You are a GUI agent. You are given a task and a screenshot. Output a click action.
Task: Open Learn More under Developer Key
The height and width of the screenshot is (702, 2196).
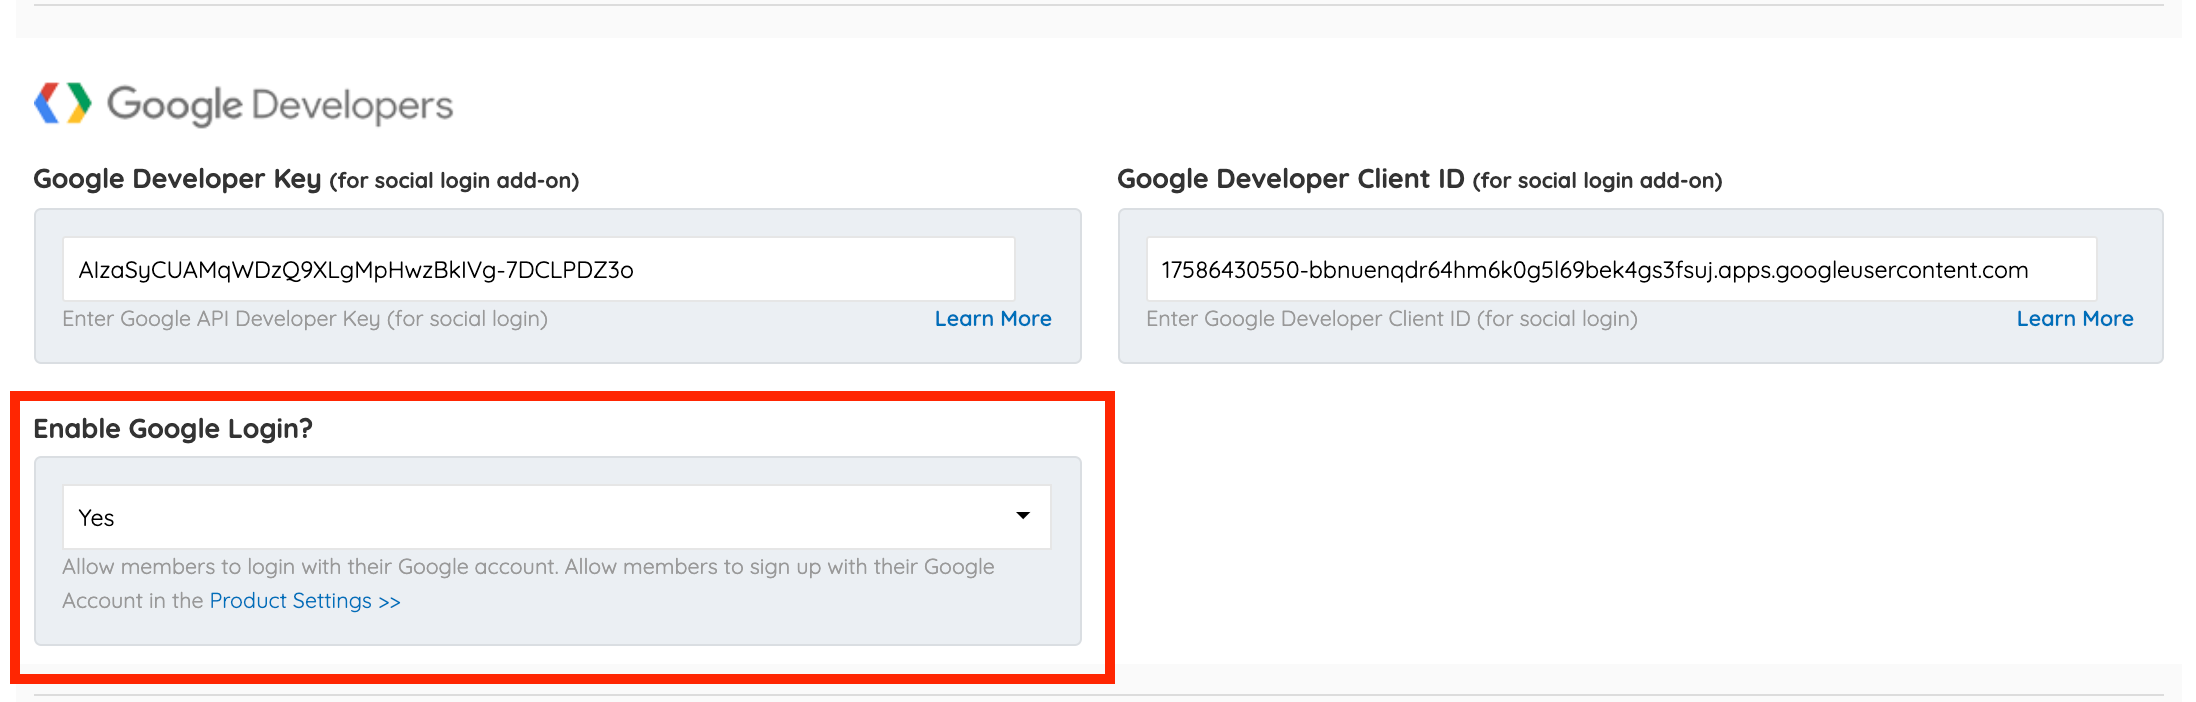(x=992, y=318)
